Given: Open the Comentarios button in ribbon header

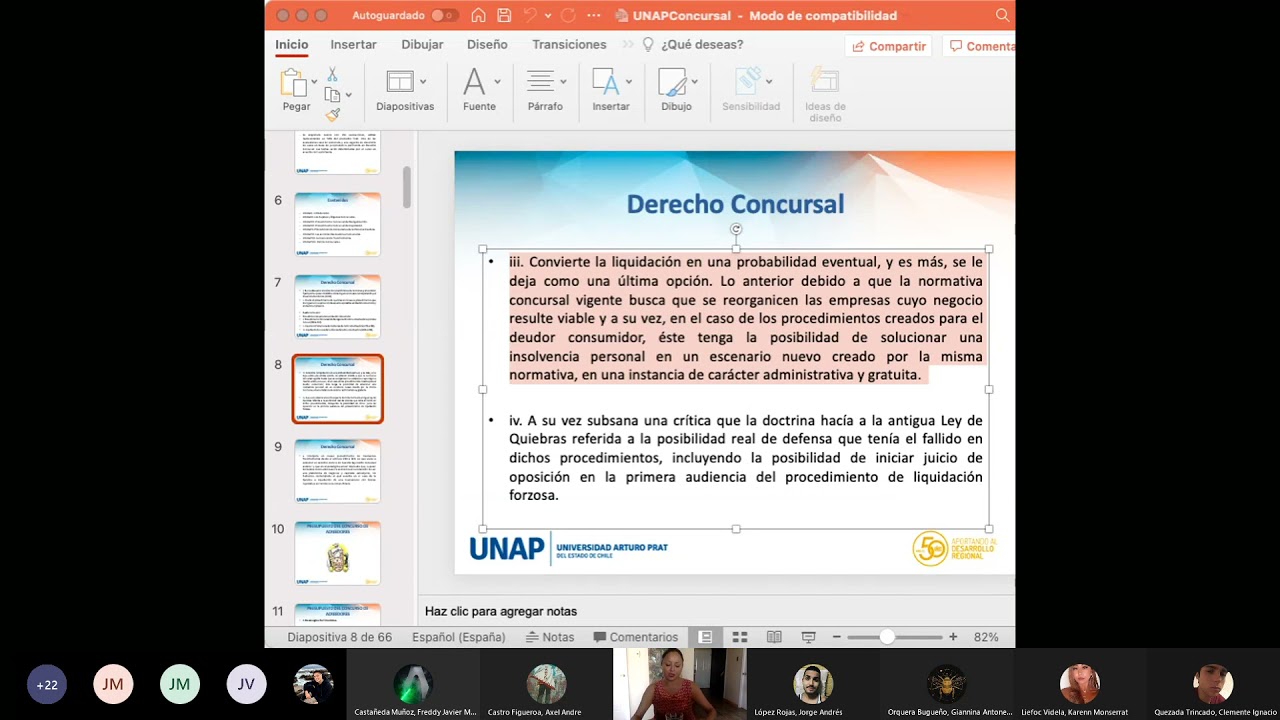Looking at the screenshot, I should (980, 46).
